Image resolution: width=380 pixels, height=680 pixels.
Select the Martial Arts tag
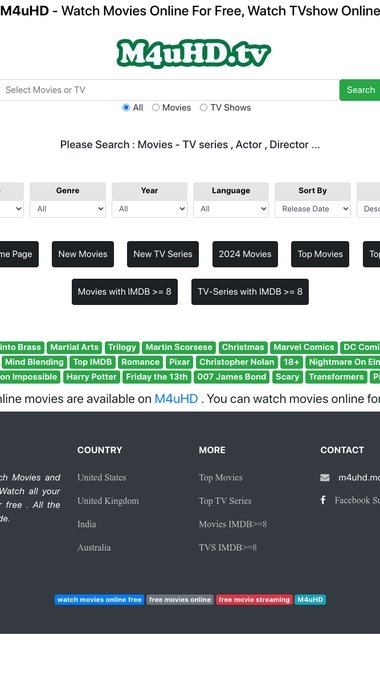coord(74,347)
